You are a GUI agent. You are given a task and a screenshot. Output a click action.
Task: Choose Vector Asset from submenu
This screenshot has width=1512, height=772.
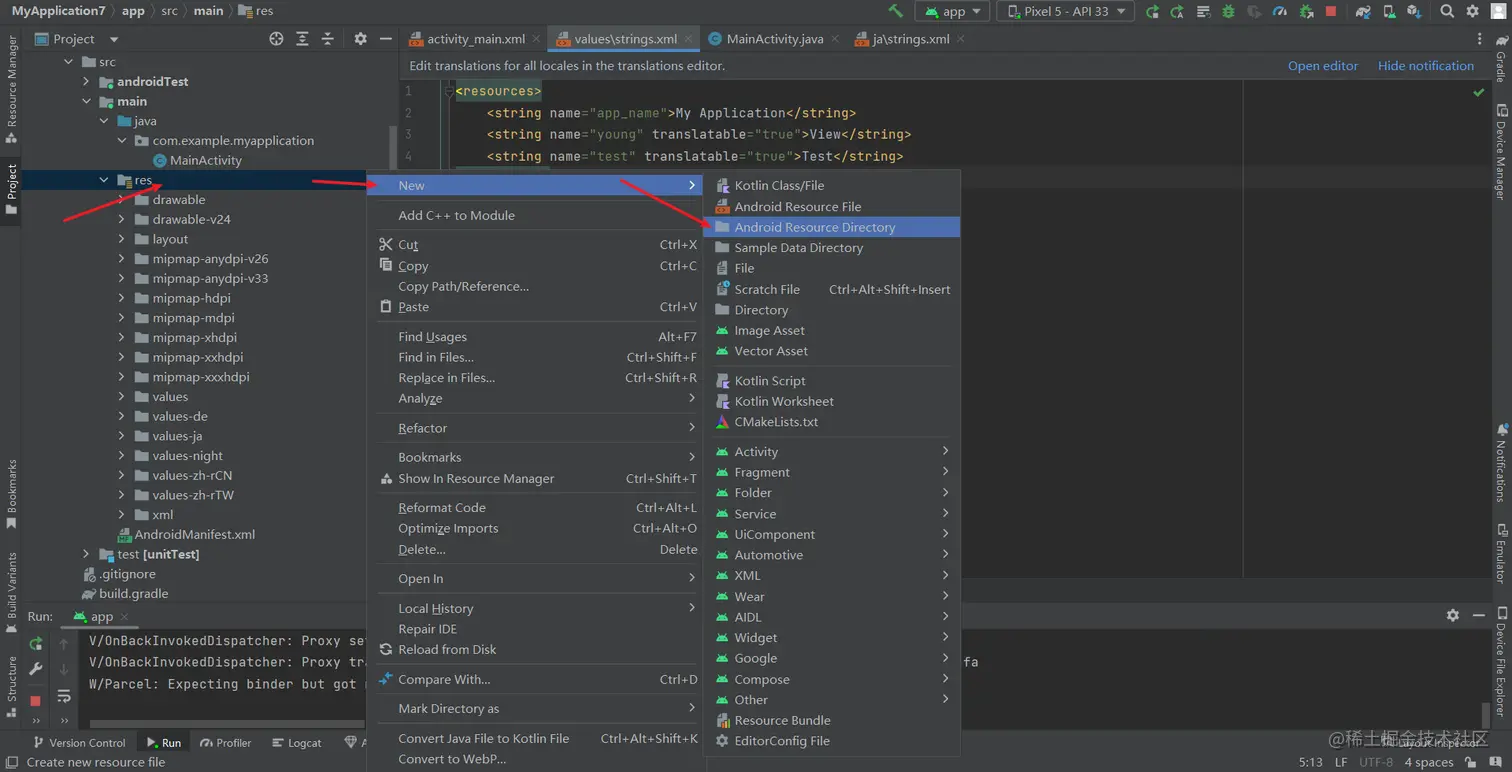(x=832, y=351)
